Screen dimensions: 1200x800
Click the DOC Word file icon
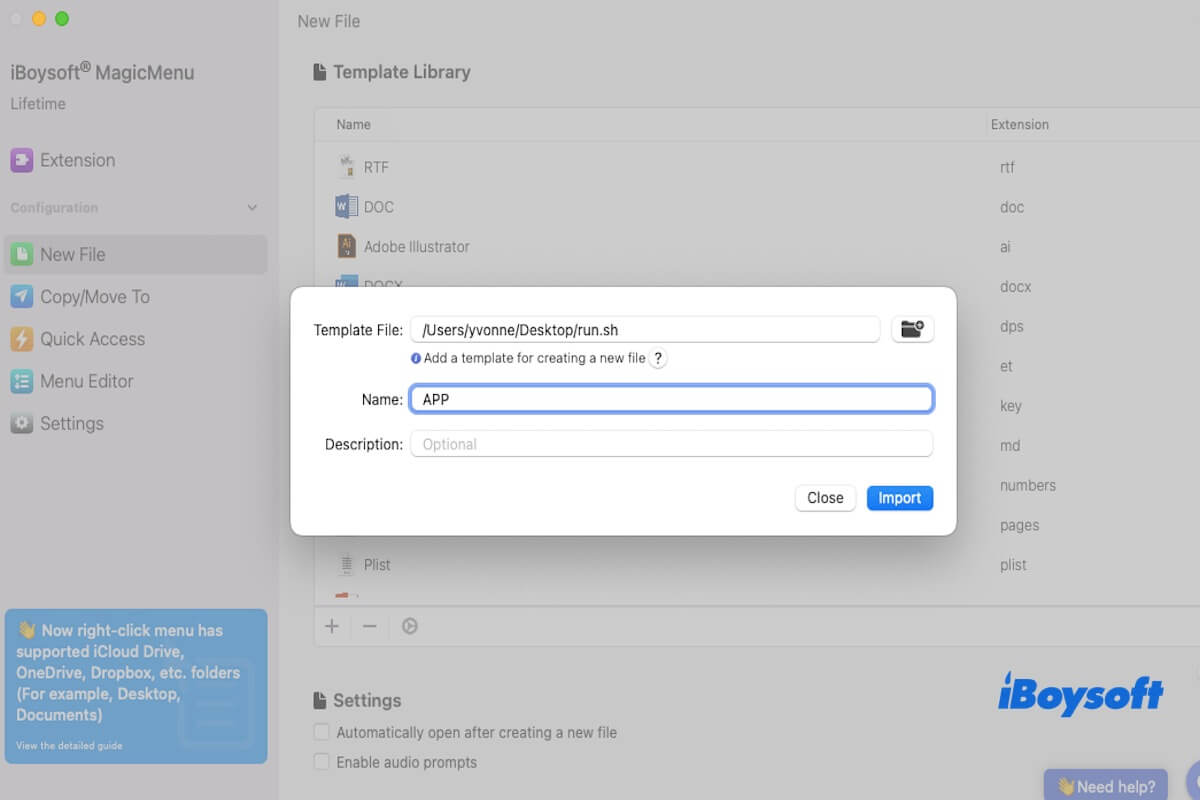click(x=347, y=207)
